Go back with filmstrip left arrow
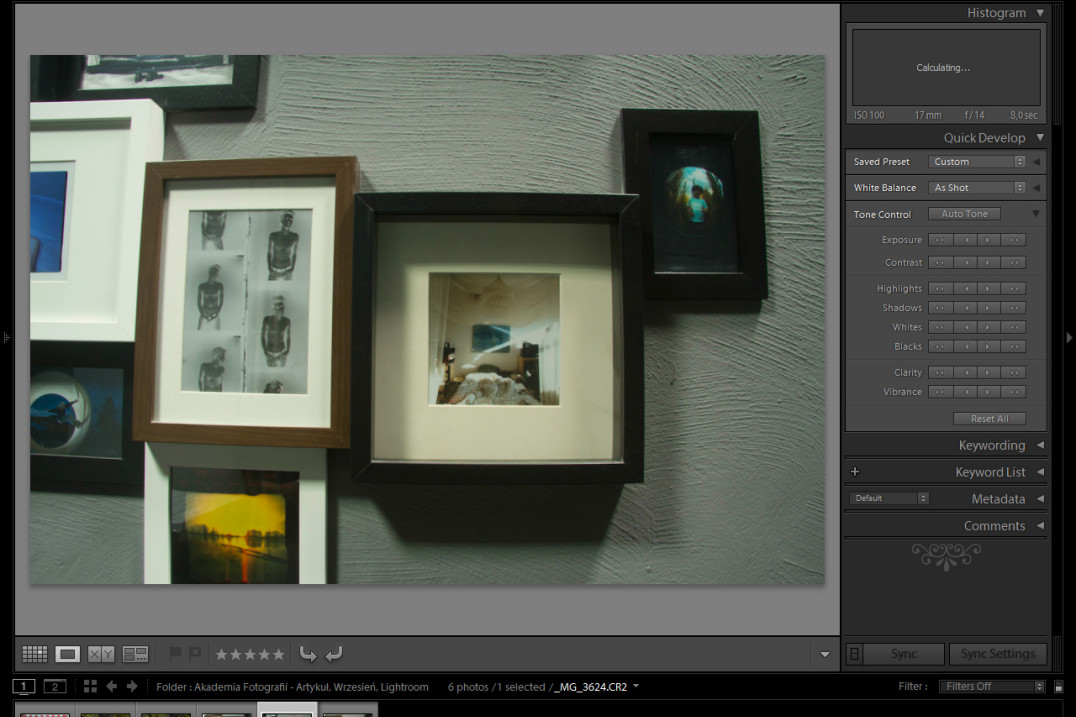 click(x=111, y=687)
